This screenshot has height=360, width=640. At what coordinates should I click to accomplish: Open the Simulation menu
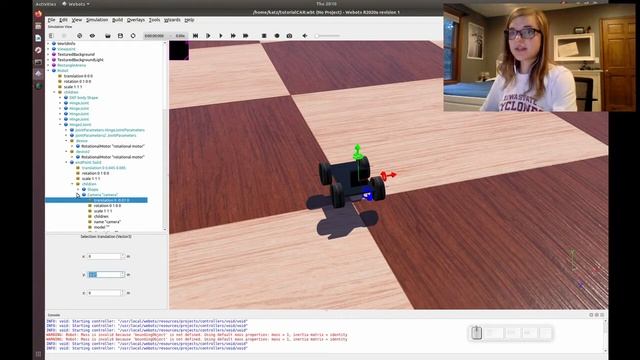(x=97, y=20)
